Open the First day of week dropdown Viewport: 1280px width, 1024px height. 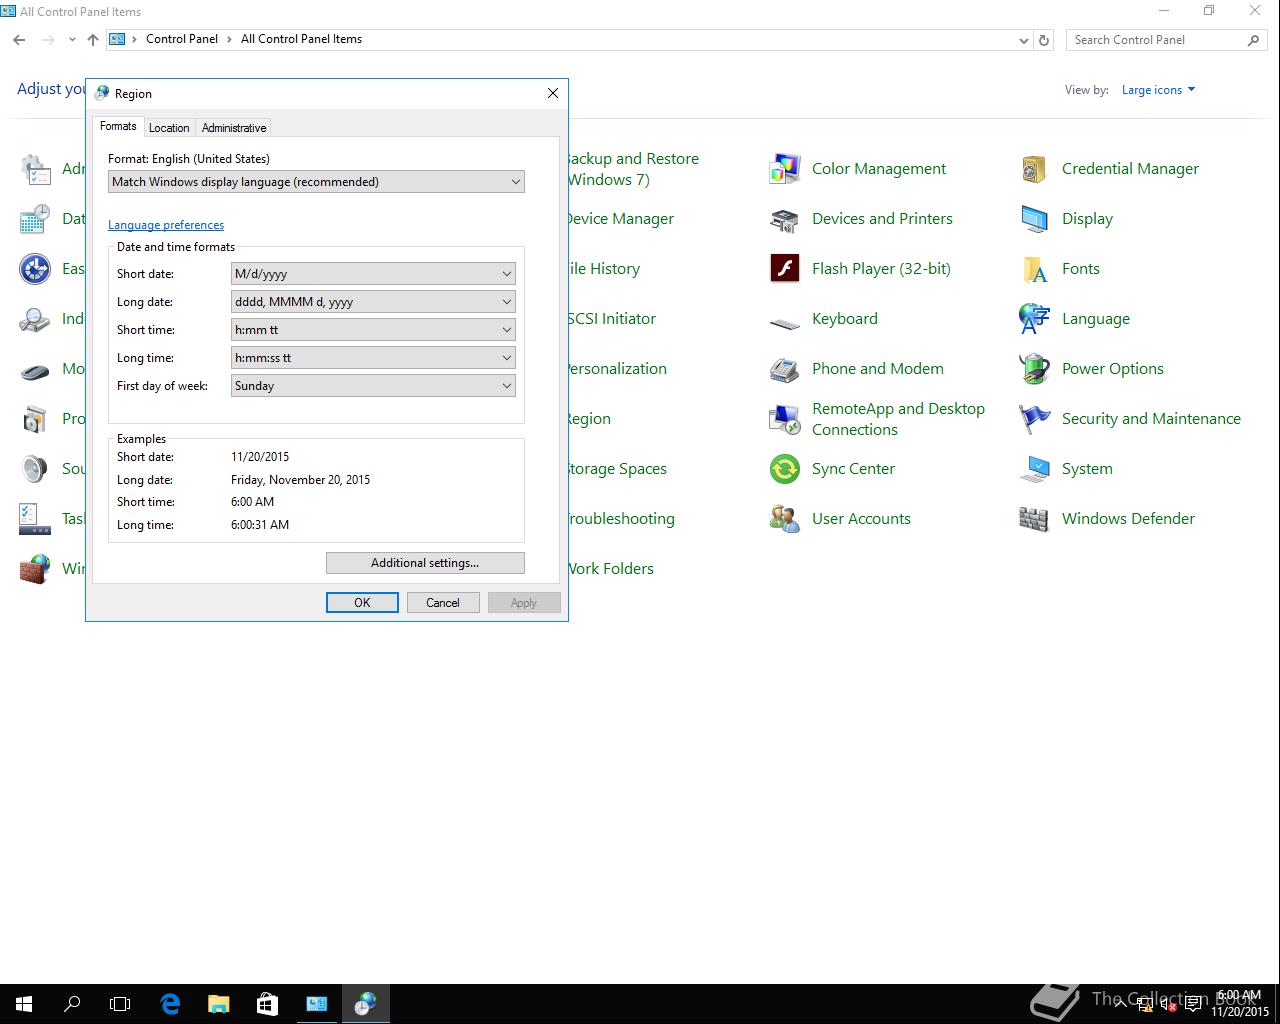[372, 386]
